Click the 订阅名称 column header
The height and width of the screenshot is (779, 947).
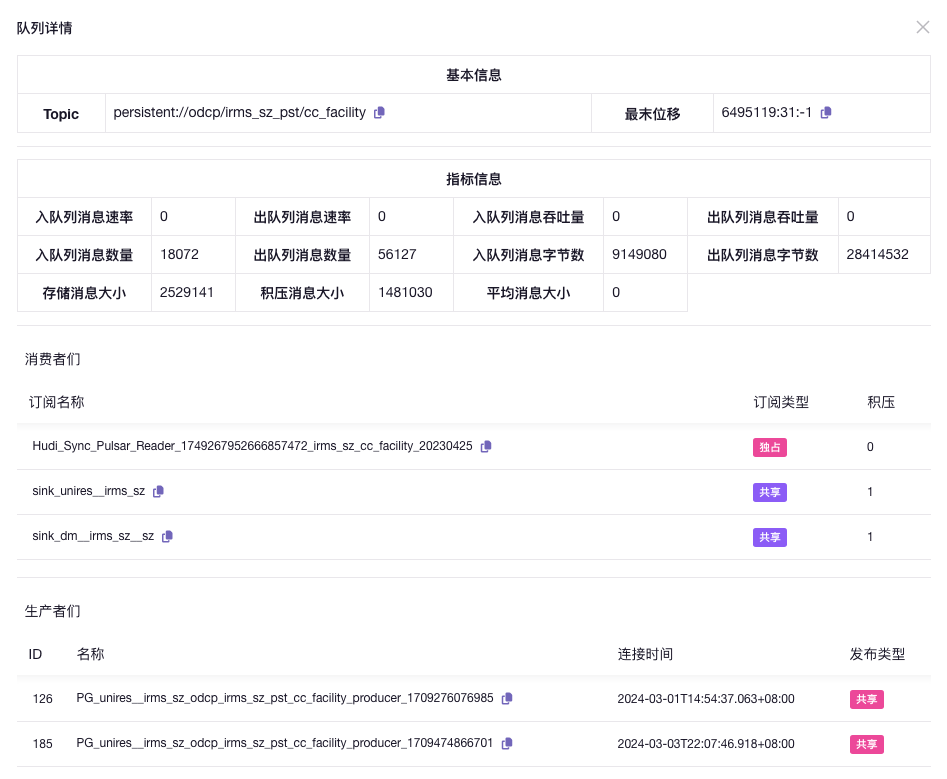point(57,402)
